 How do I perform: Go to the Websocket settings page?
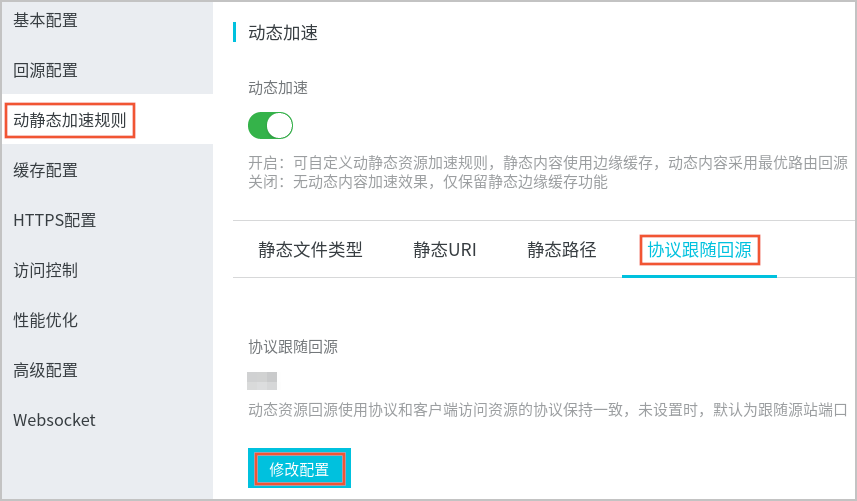pos(54,420)
